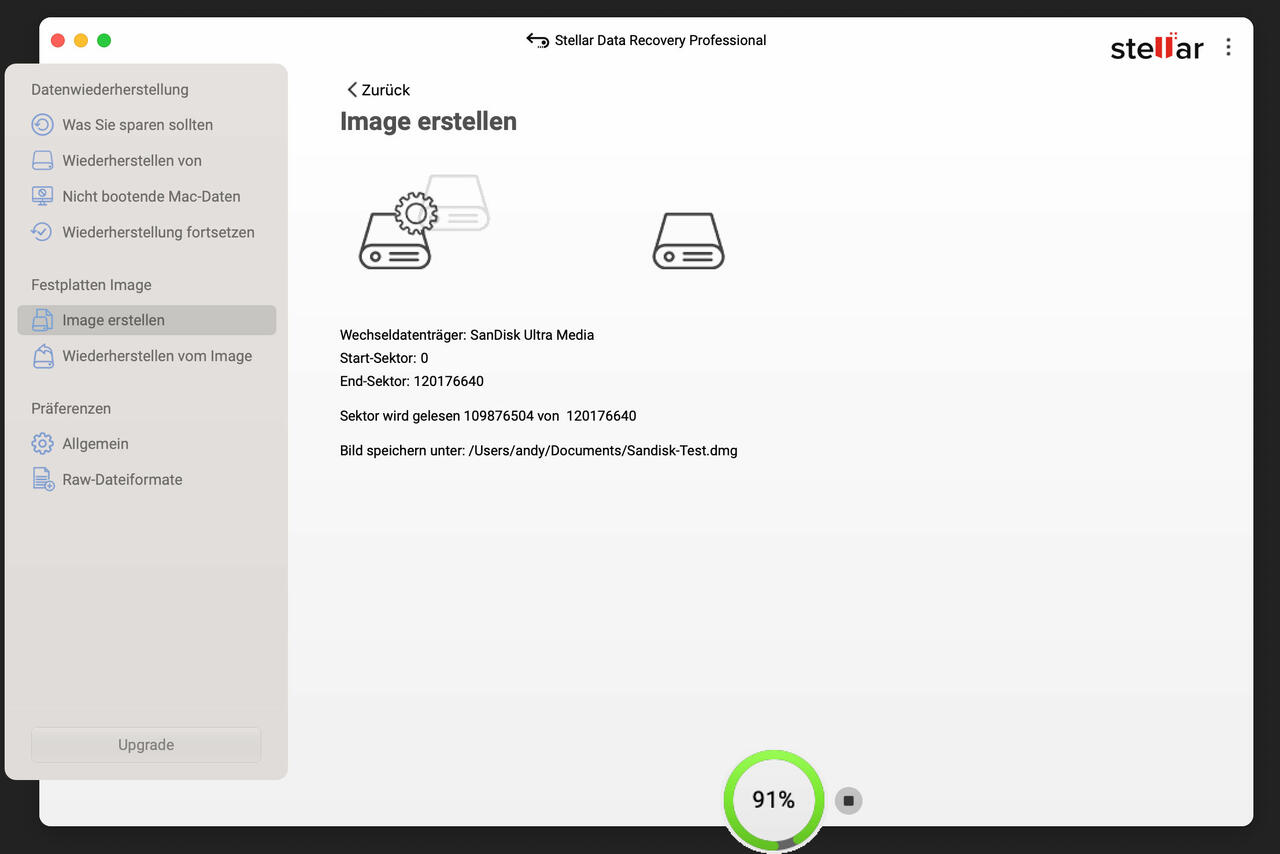The image size is (1280, 854).
Task: Click the Allgemein gear icon
Action: 42,444
